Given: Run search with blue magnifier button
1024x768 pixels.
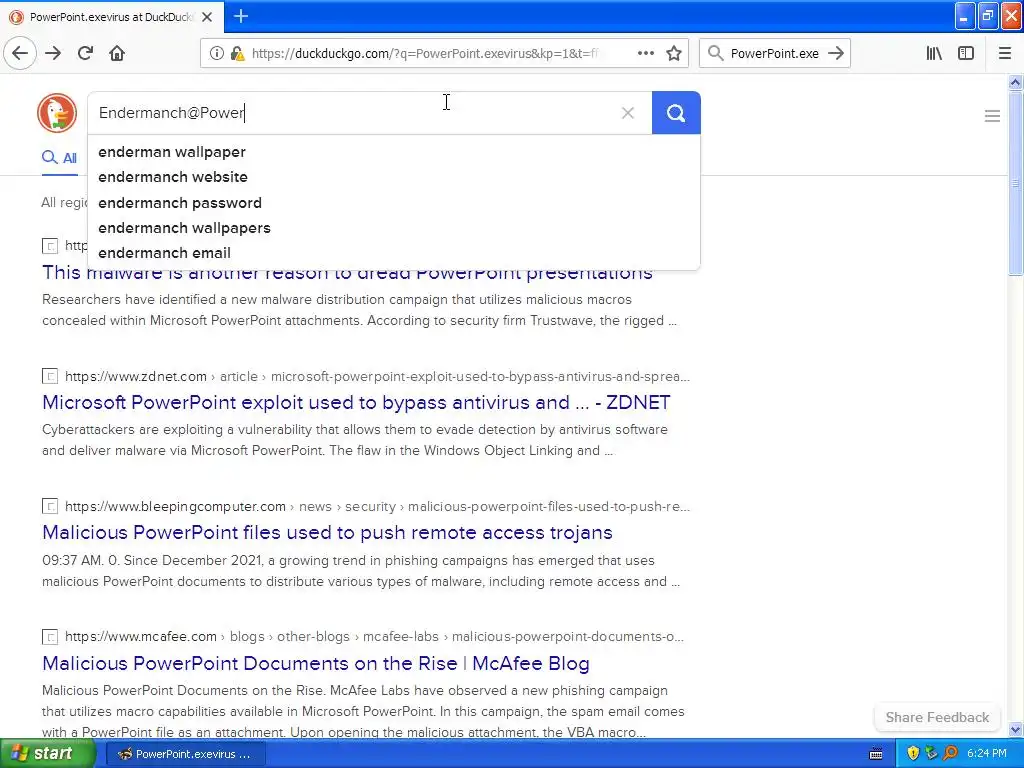Looking at the screenshot, I should [x=676, y=113].
